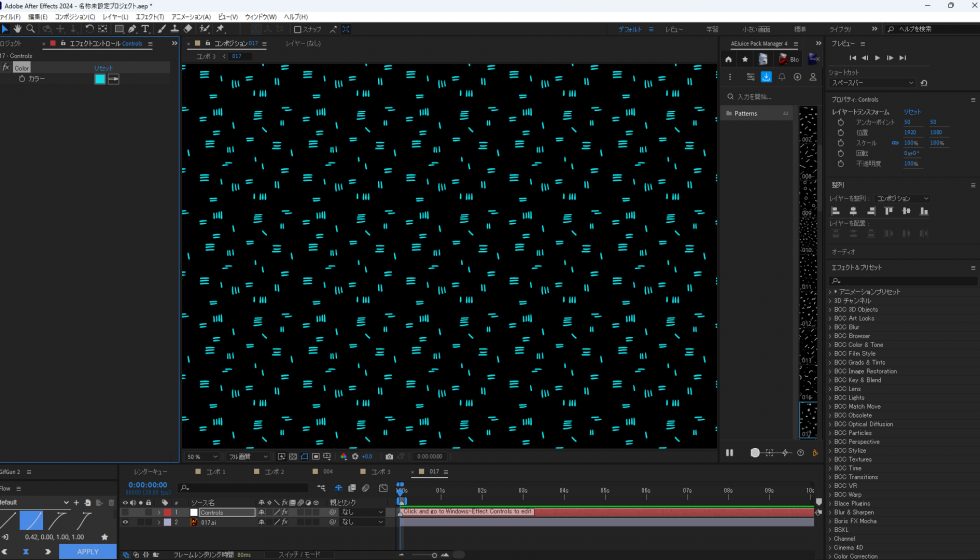Viewport: 980px width, 560px height.
Task: Open the スペースバー shortcut dropdown
Action: click(871, 83)
